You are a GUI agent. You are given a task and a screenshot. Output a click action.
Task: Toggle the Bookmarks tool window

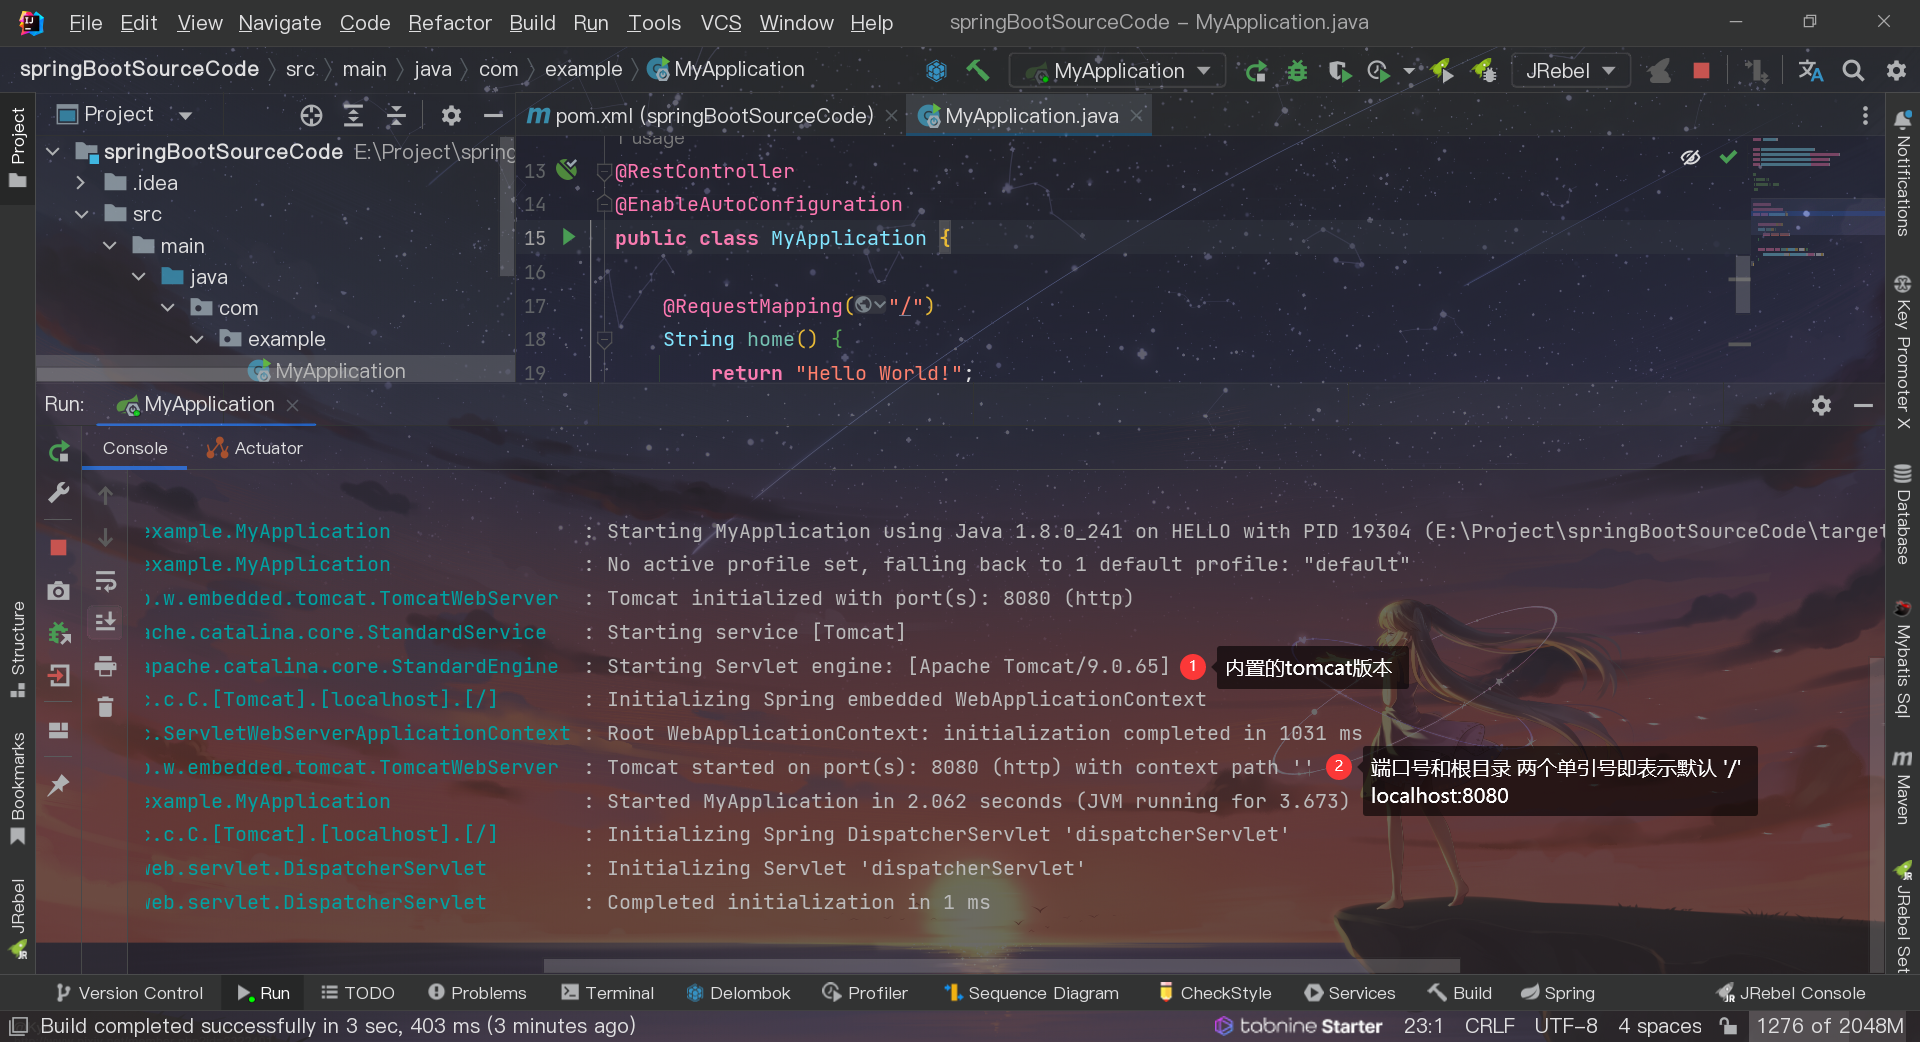17,788
